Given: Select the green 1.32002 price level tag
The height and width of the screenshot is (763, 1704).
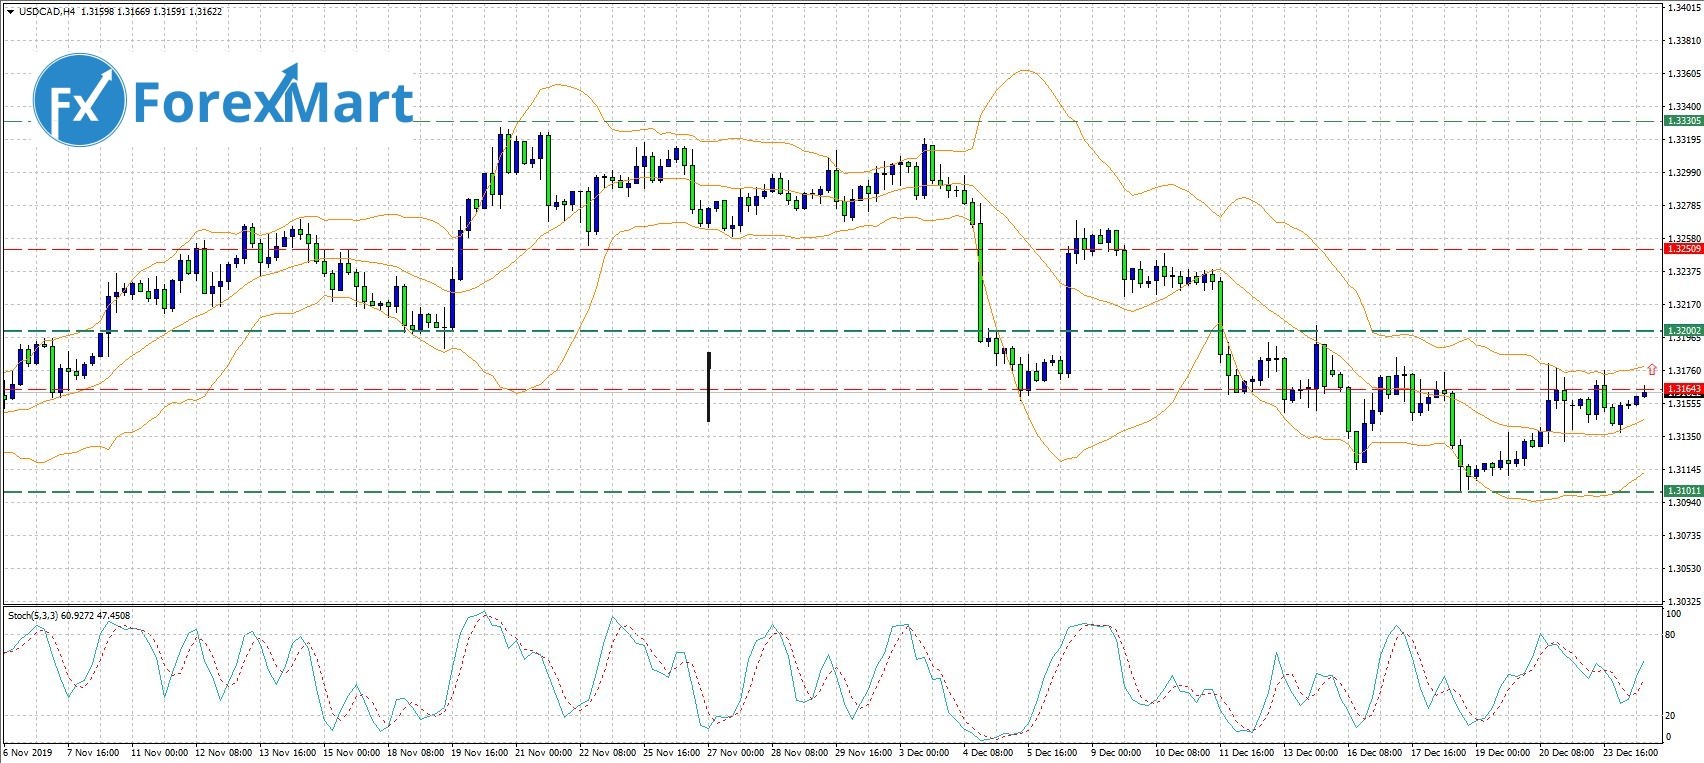Looking at the screenshot, I should [1683, 330].
